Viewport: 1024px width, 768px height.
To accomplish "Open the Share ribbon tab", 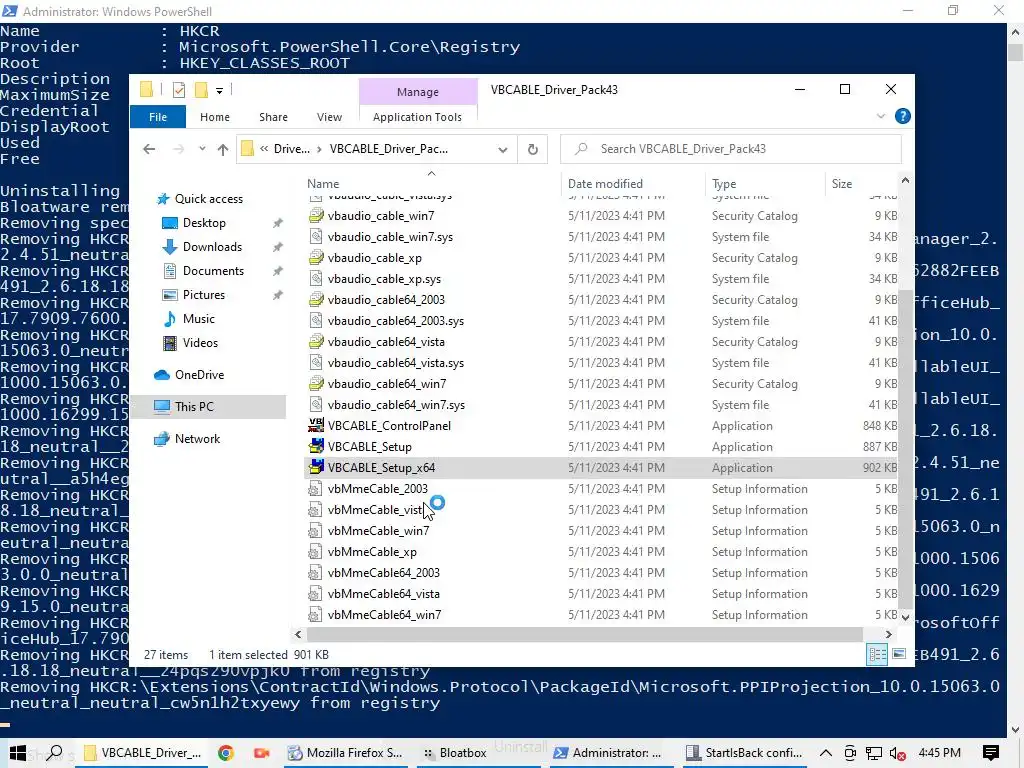I will click(x=273, y=117).
